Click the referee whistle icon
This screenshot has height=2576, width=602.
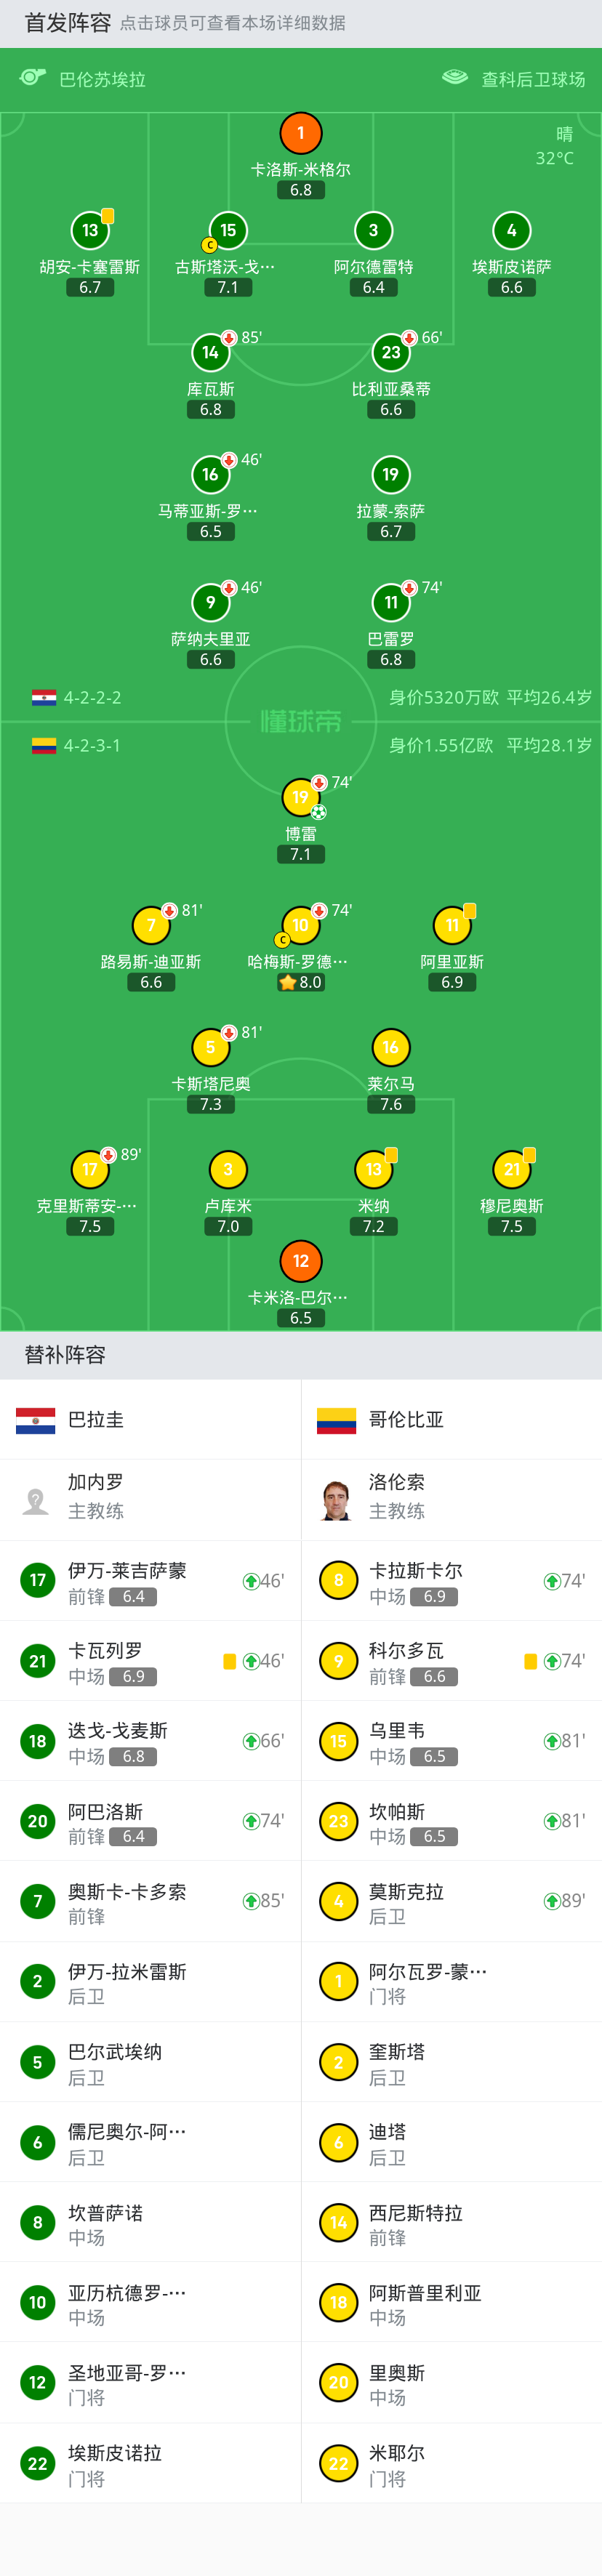tap(33, 78)
